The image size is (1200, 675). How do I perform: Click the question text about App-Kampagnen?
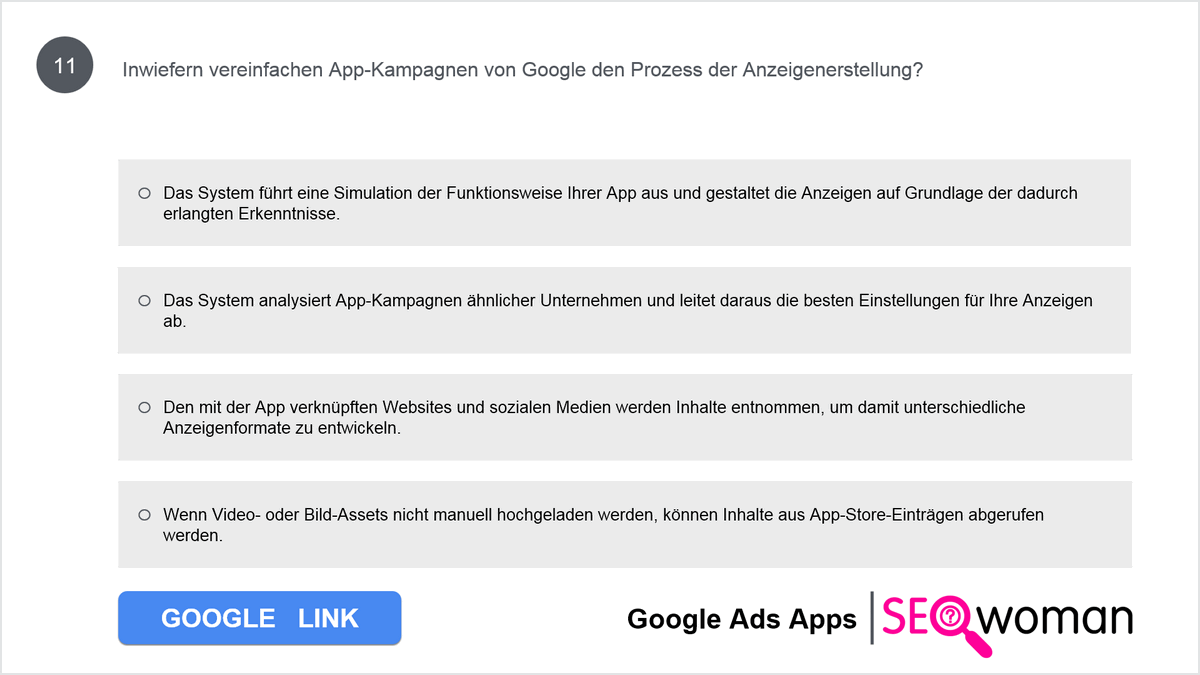(522, 70)
